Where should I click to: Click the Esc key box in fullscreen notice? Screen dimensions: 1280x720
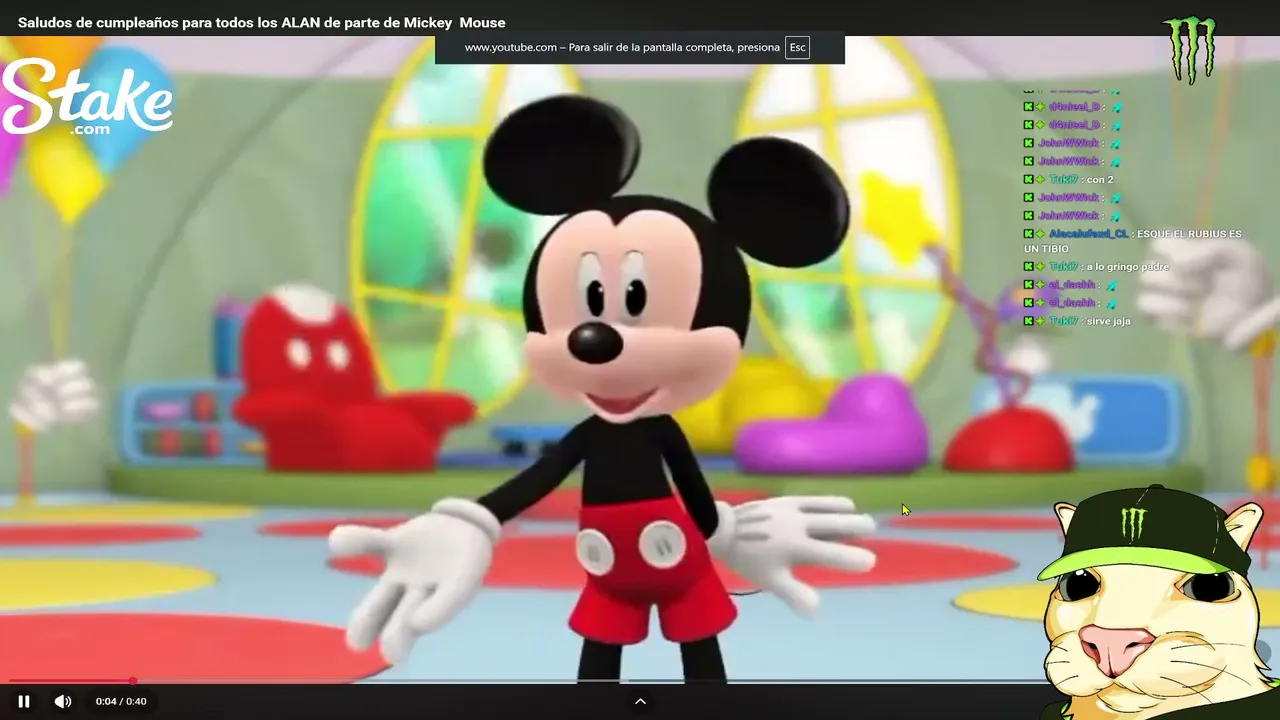click(797, 48)
